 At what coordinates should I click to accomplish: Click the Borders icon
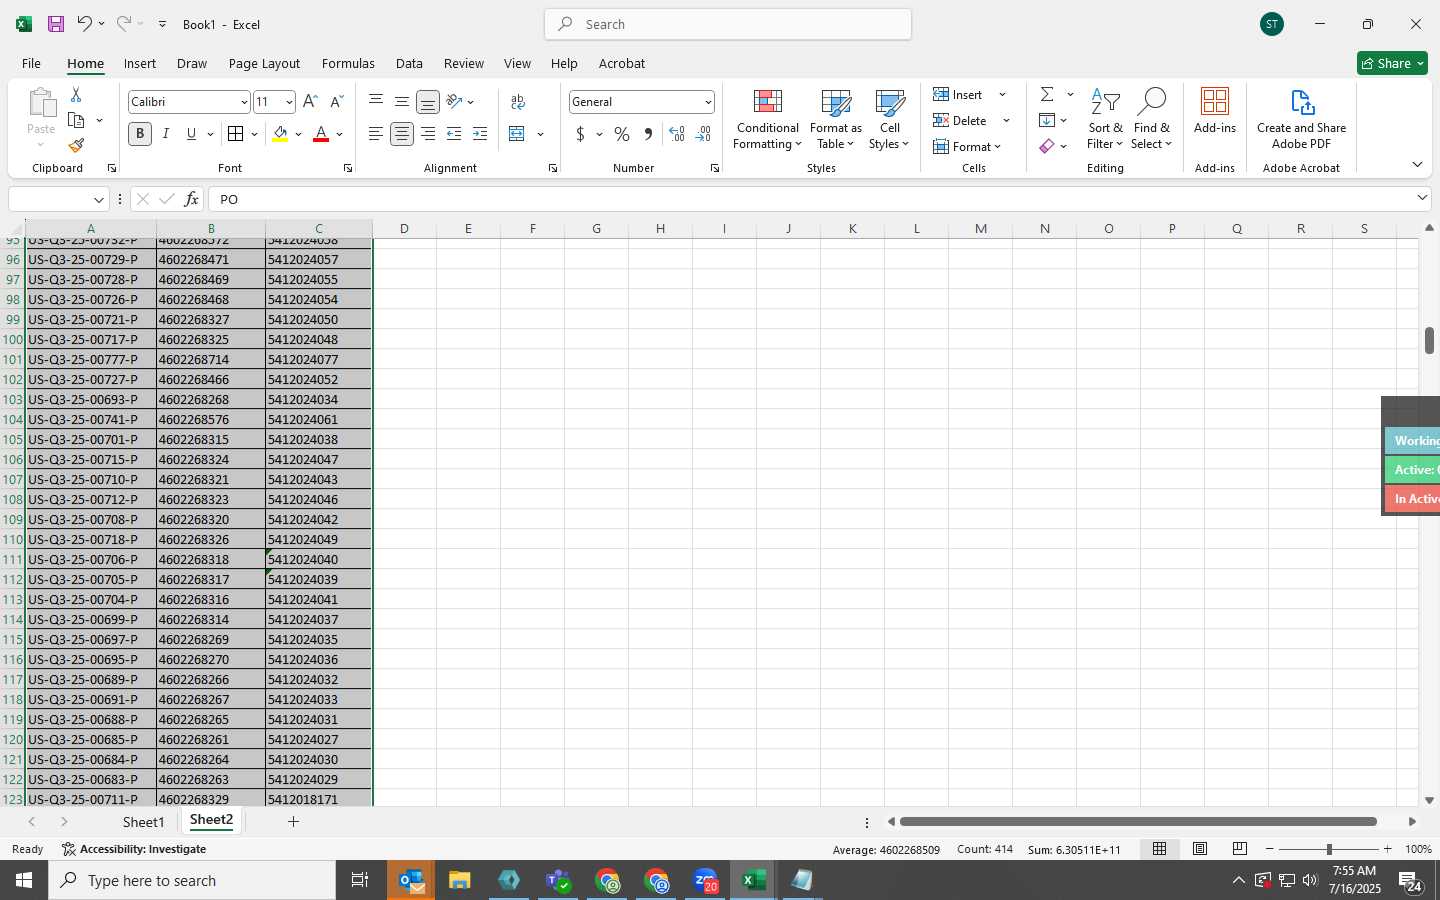click(x=235, y=134)
